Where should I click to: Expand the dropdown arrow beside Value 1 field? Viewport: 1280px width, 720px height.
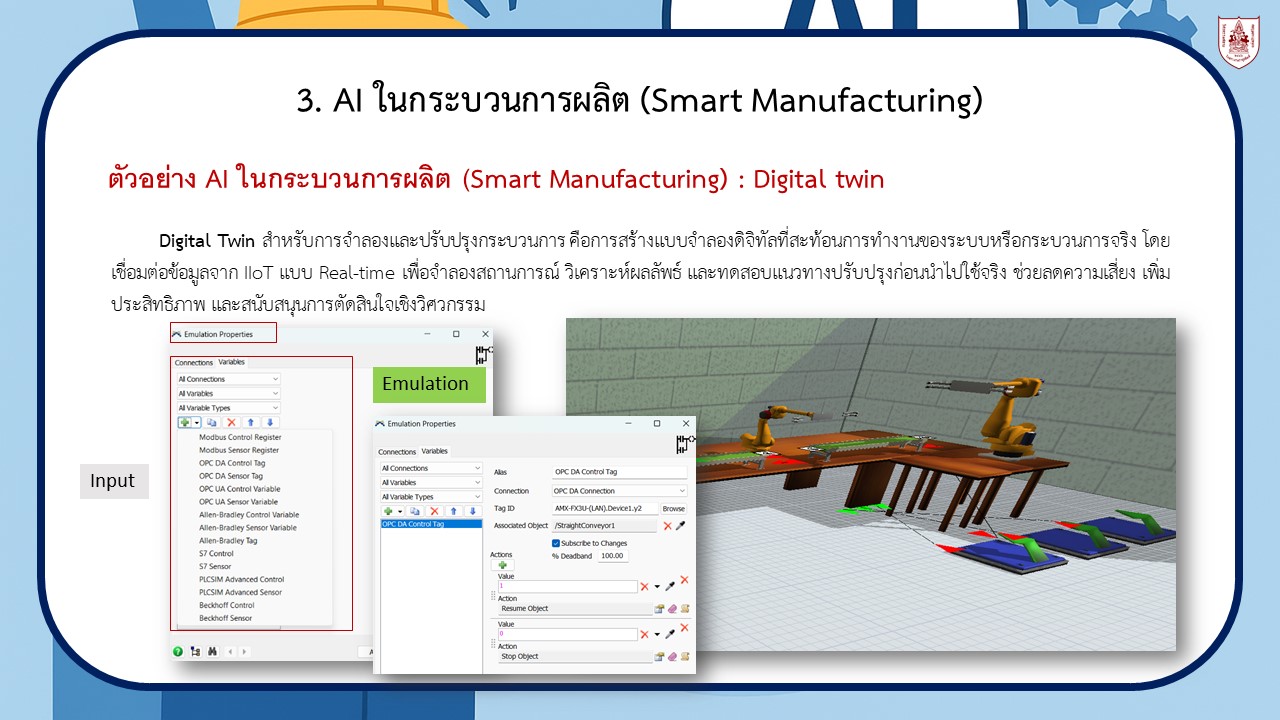[657, 587]
